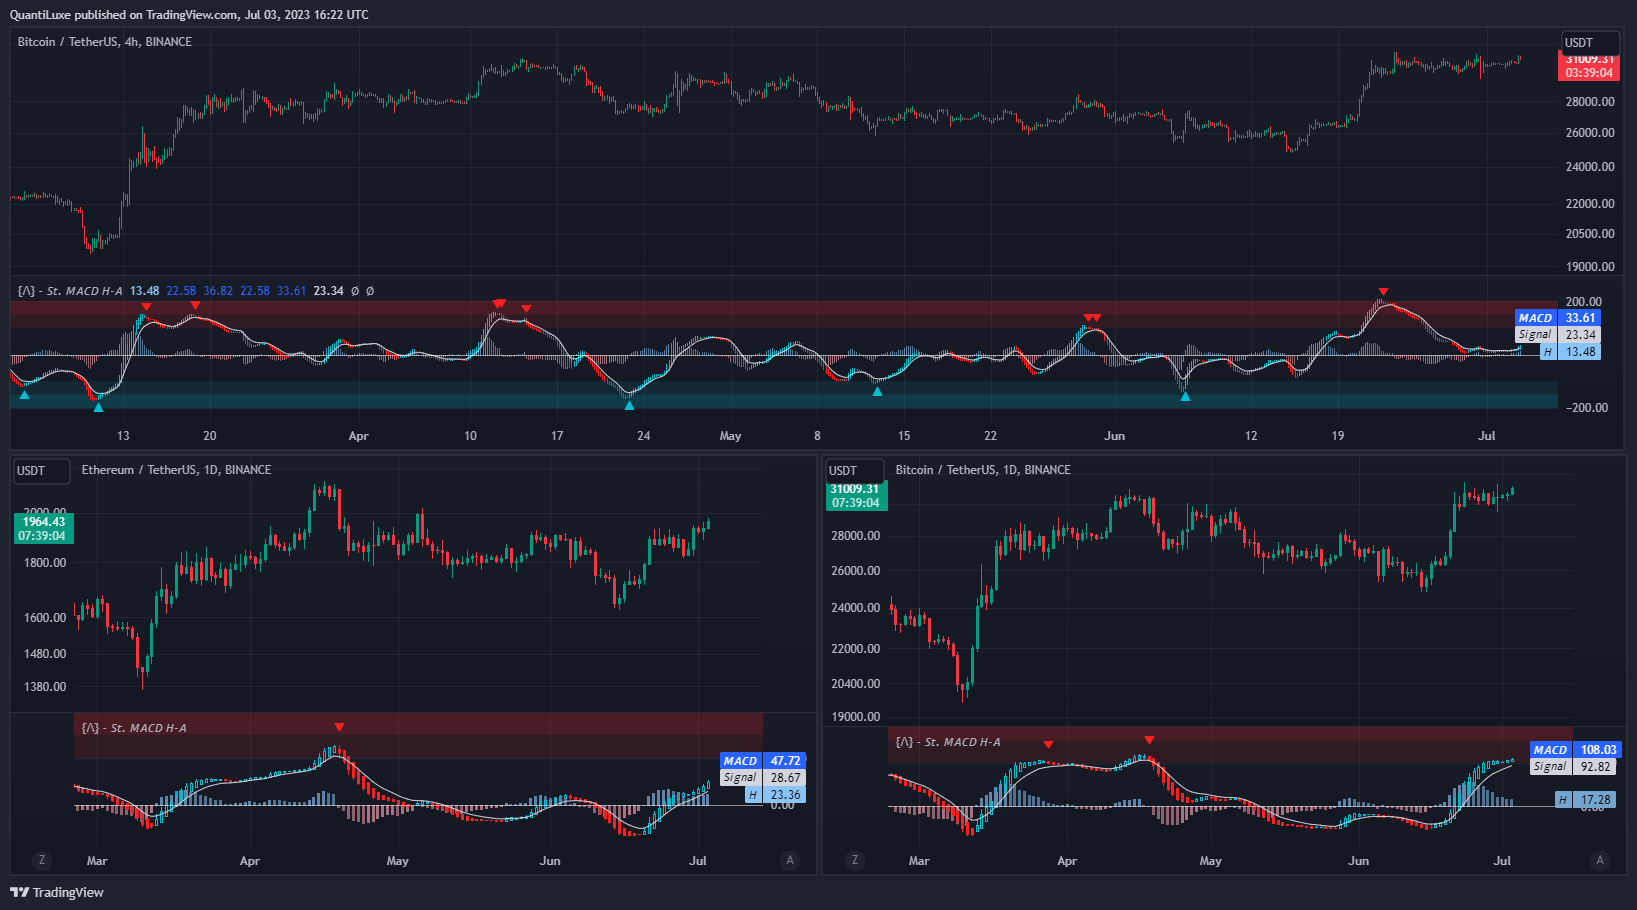Click teal buy marker near April 23 in 4h MACD
Image resolution: width=1637 pixels, height=910 pixels.
629,406
